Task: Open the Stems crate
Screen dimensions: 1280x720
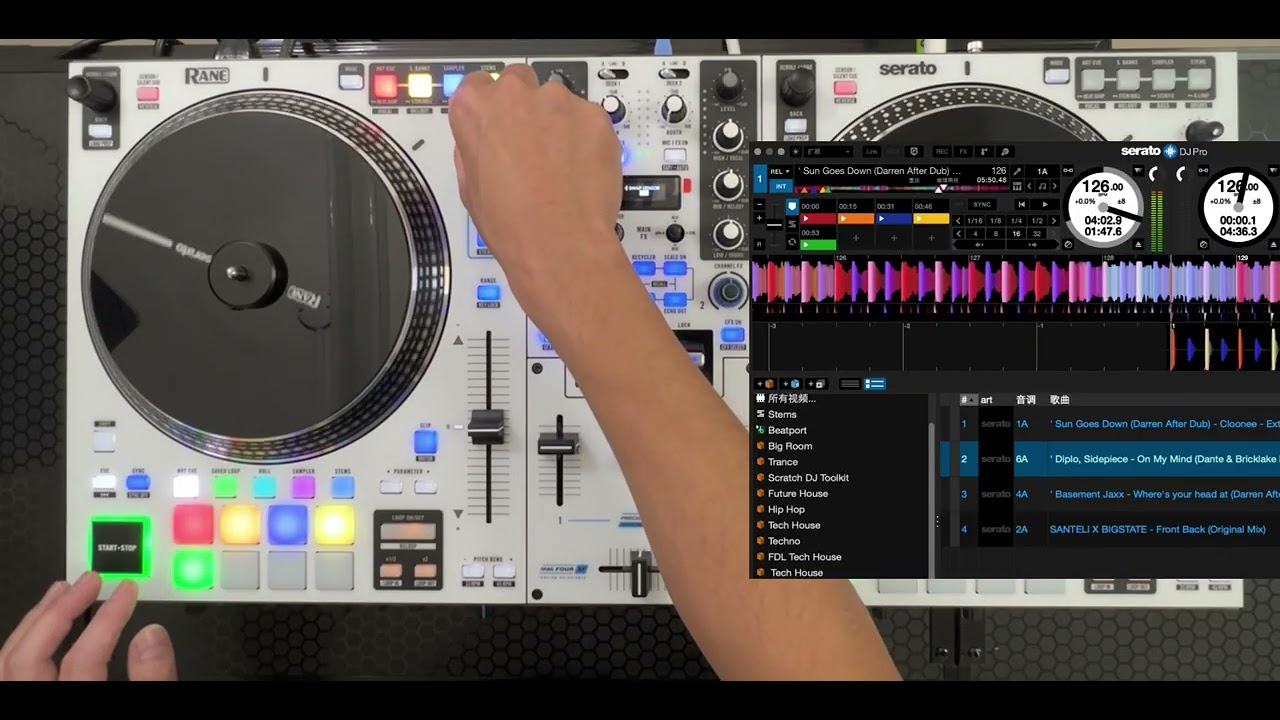Action: coord(782,414)
